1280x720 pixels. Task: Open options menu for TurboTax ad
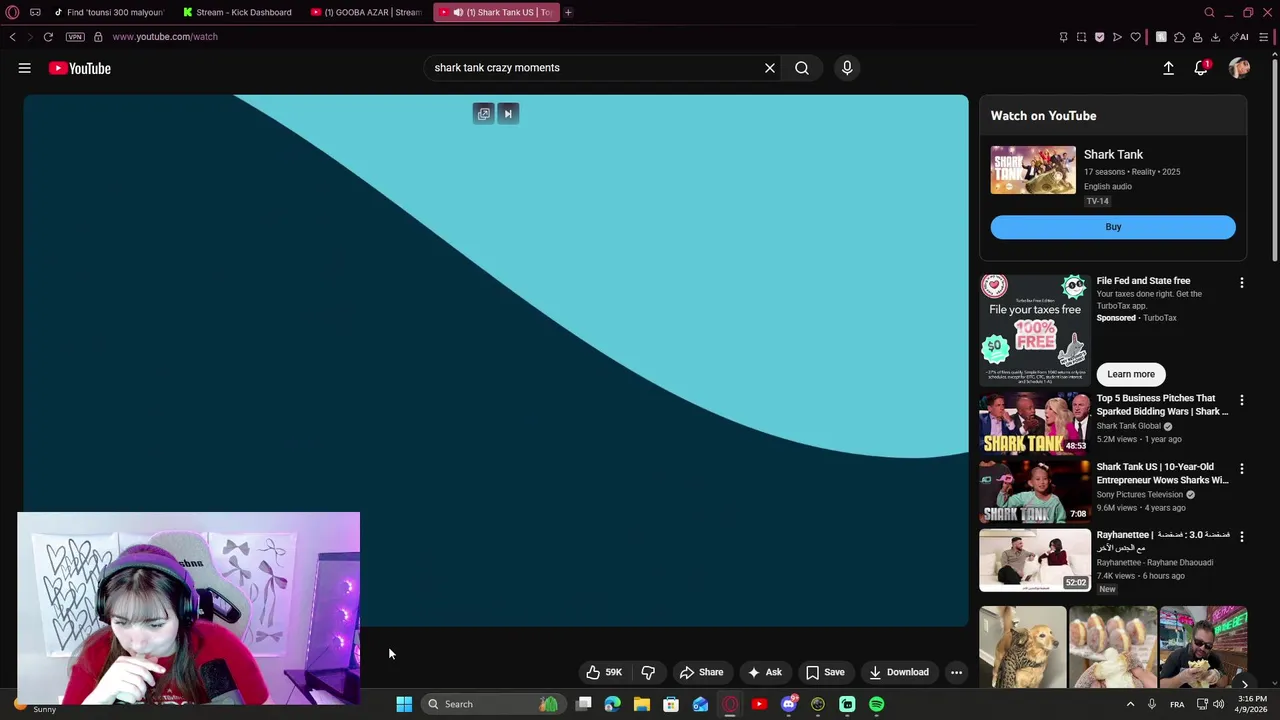[x=1242, y=283]
